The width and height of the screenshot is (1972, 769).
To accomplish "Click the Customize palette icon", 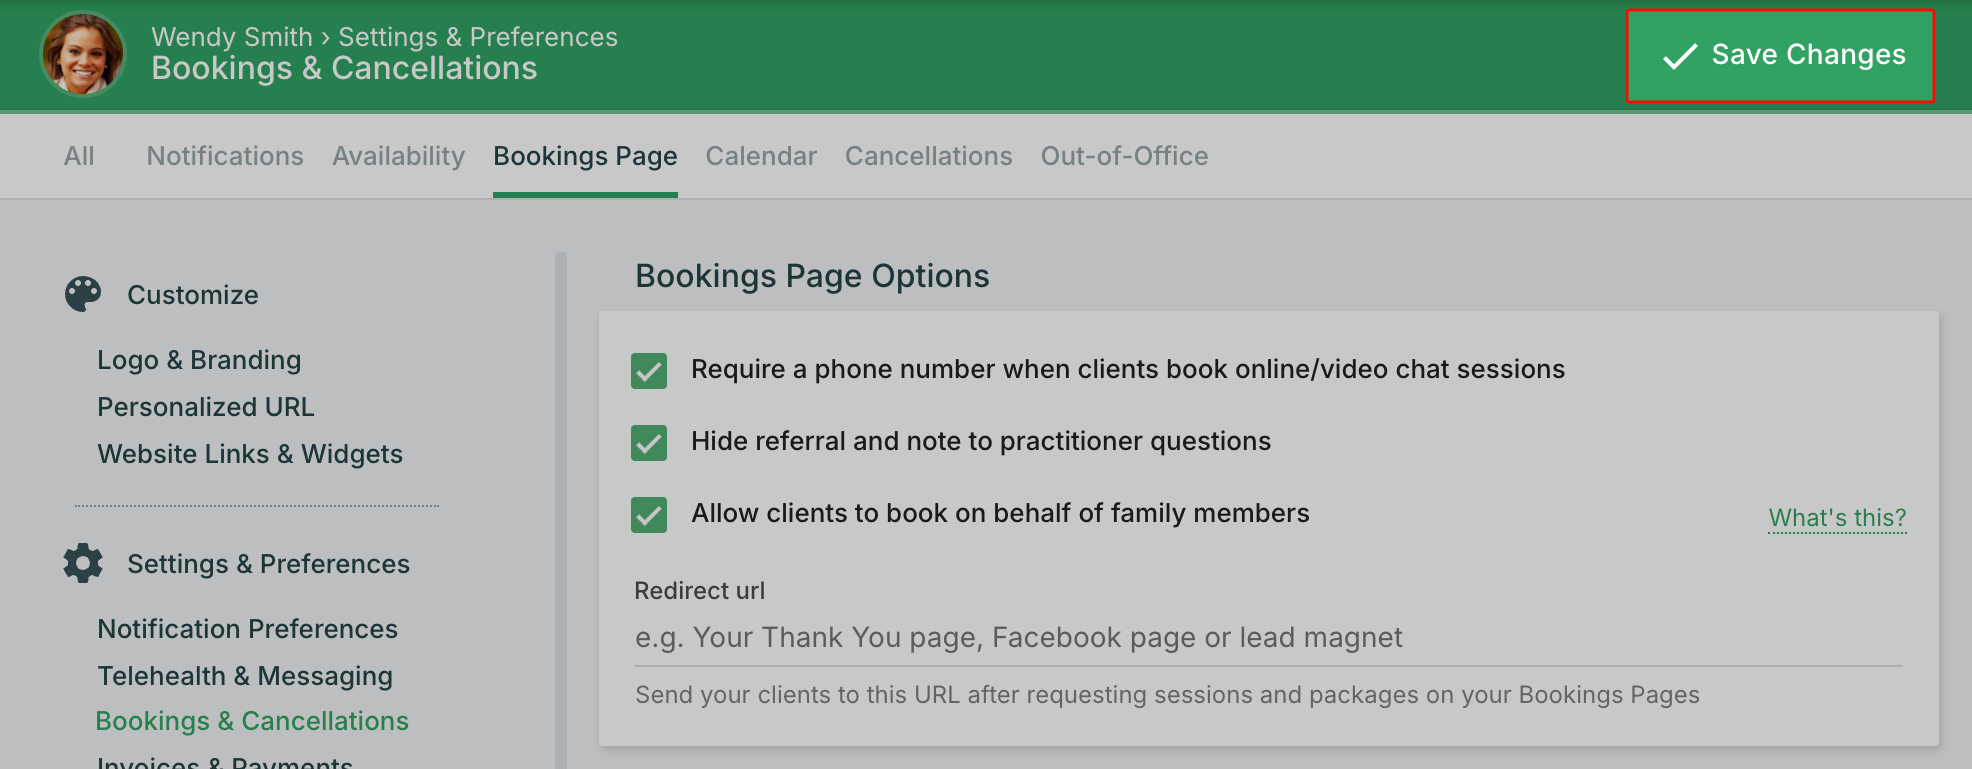I will tap(83, 294).
